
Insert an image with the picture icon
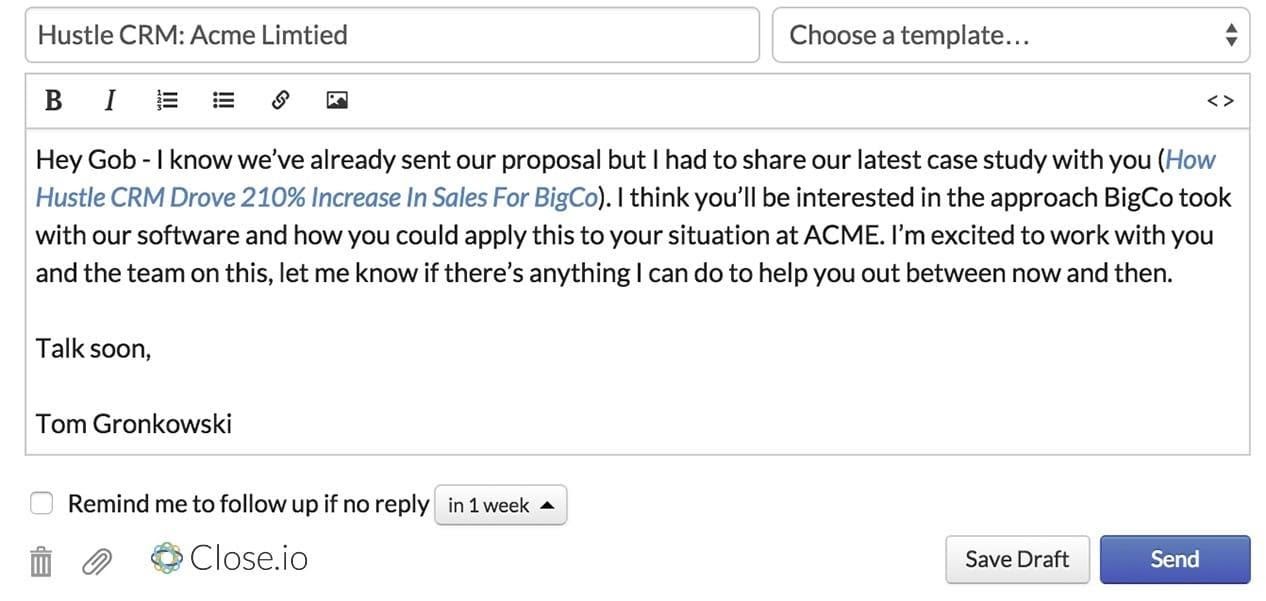(x=337, y=100)
